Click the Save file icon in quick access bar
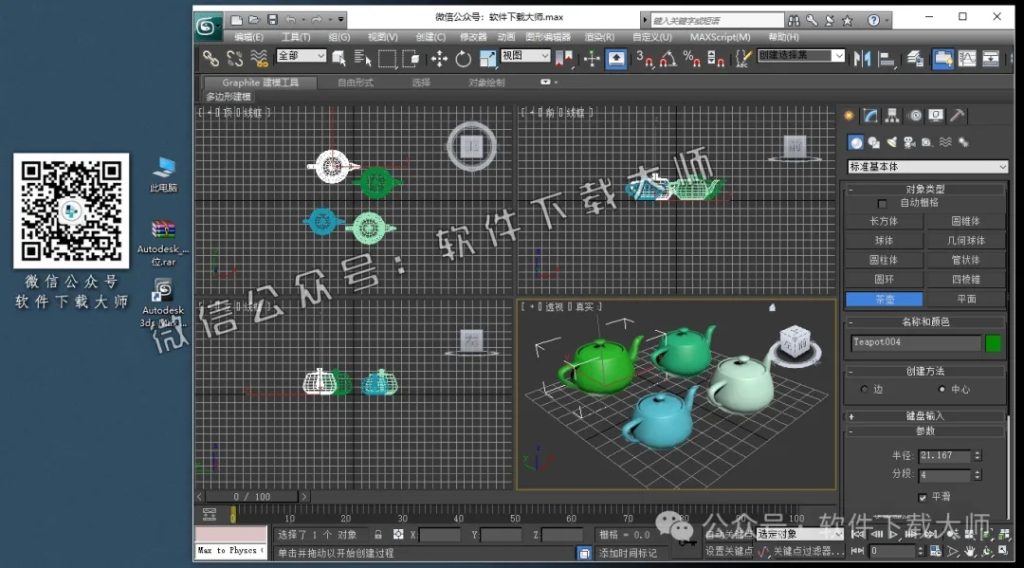The image size is (1024, 568). coord(272,20)
